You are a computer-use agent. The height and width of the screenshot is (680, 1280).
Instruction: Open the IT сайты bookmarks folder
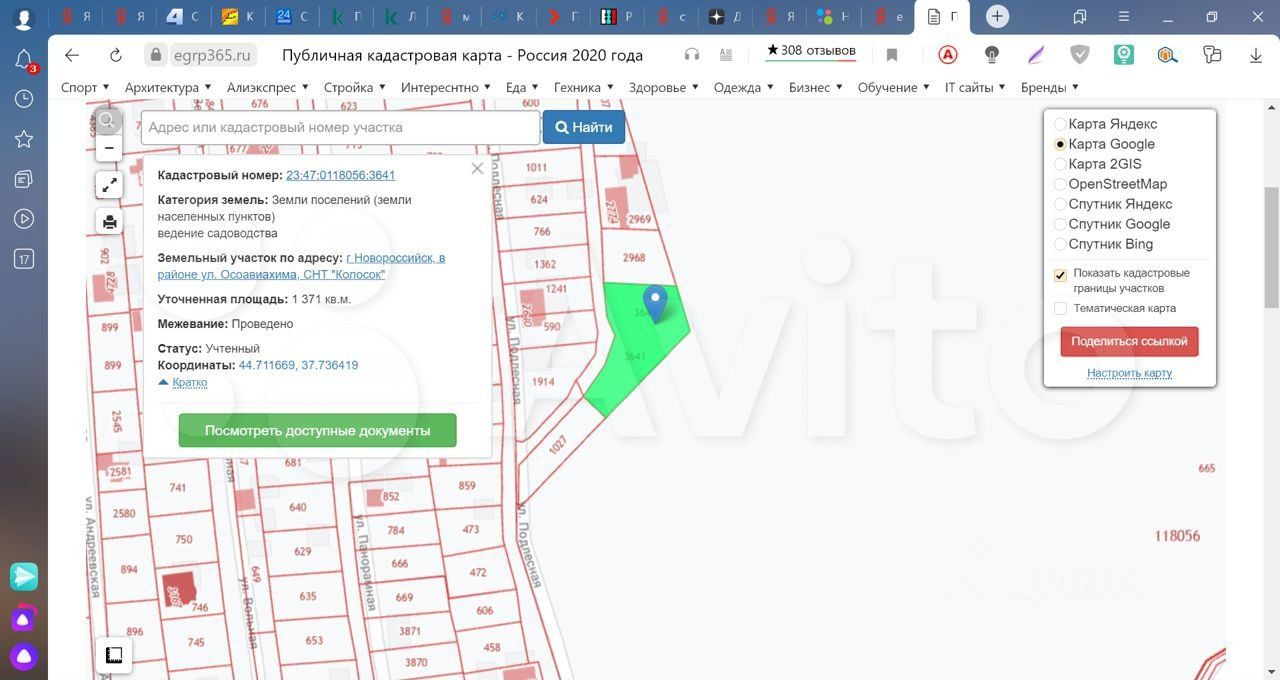[x=975, y=87]
